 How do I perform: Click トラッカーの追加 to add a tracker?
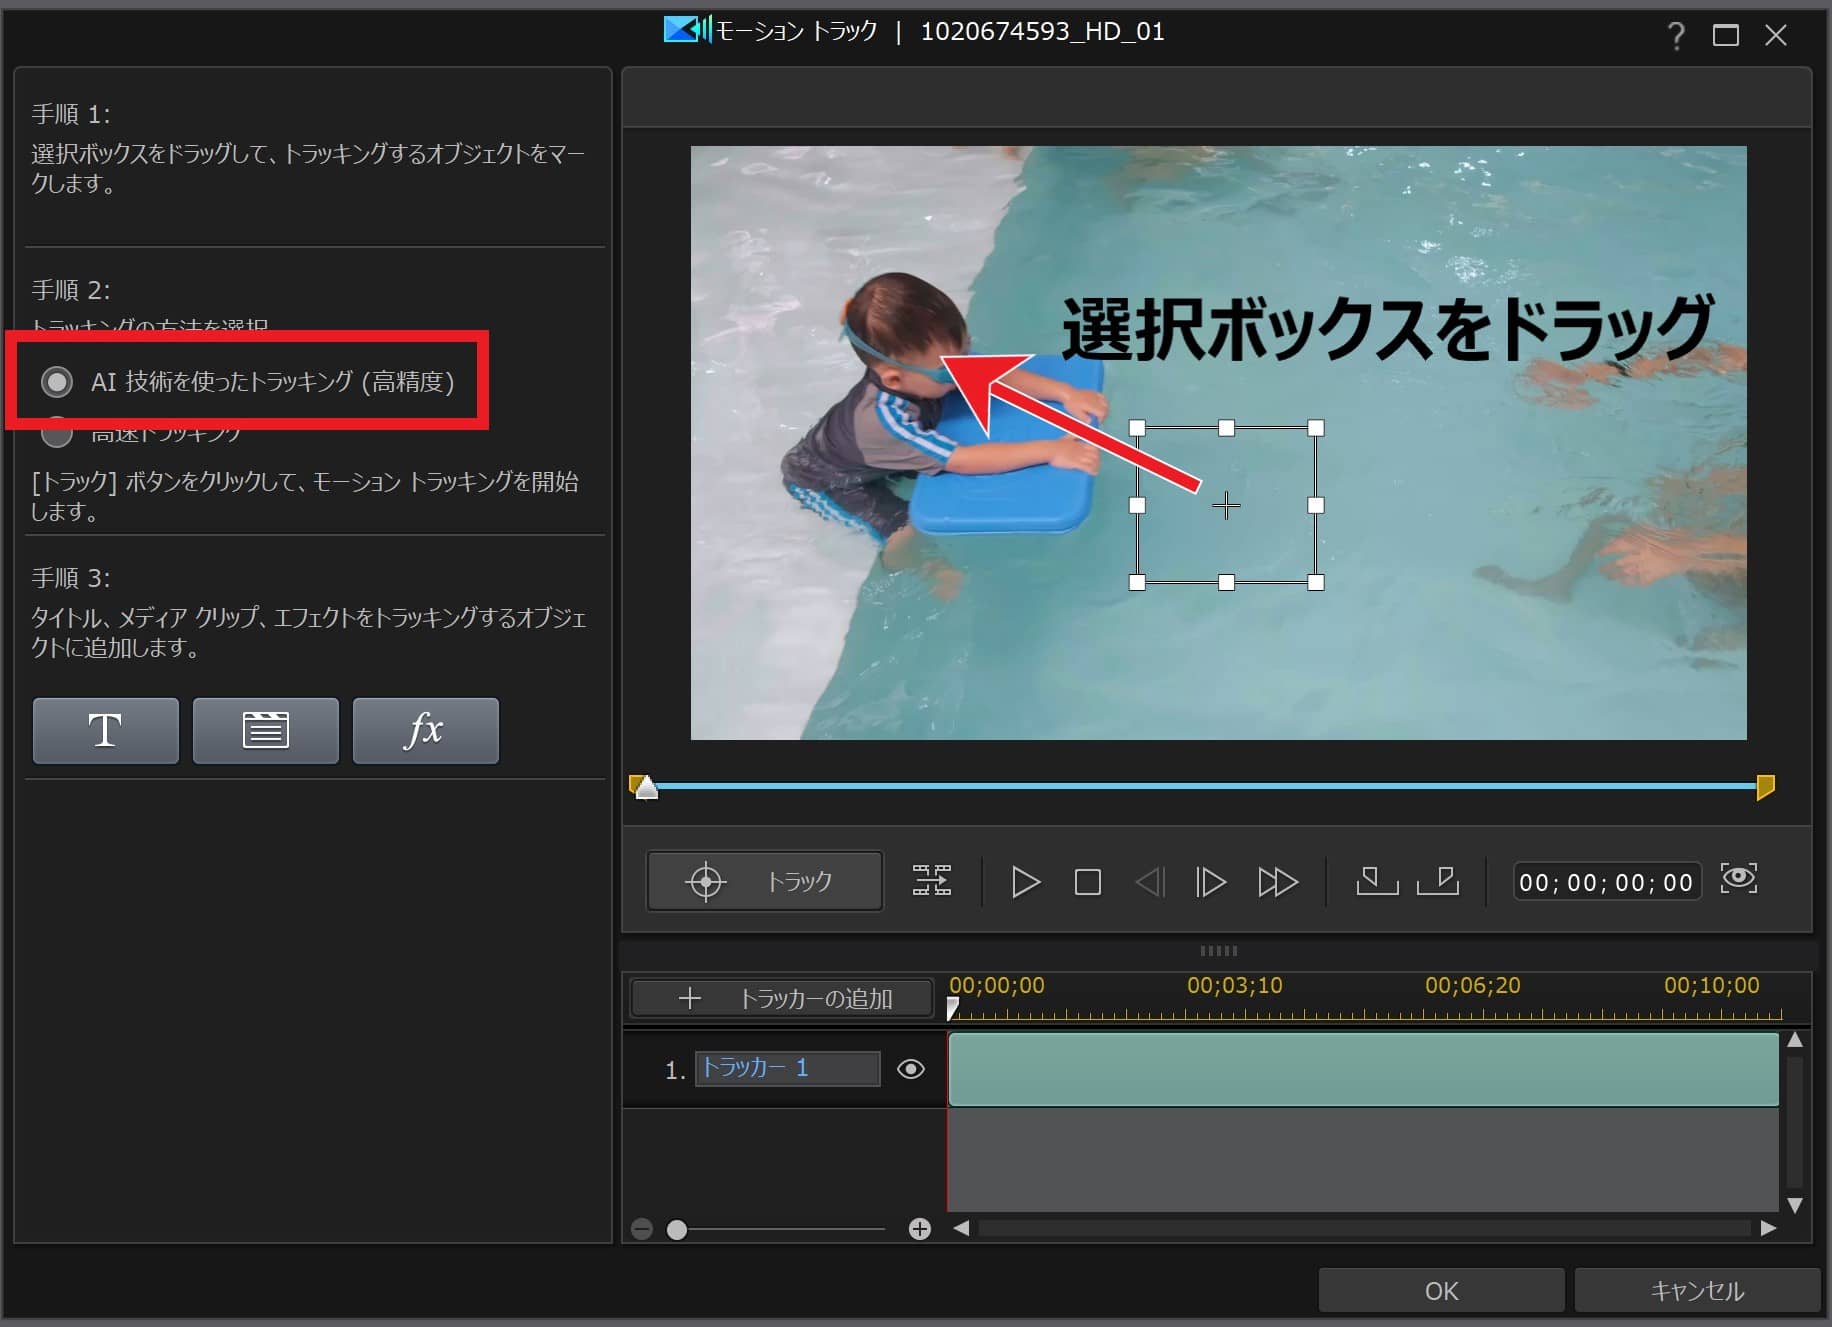(x=782, y=998)
